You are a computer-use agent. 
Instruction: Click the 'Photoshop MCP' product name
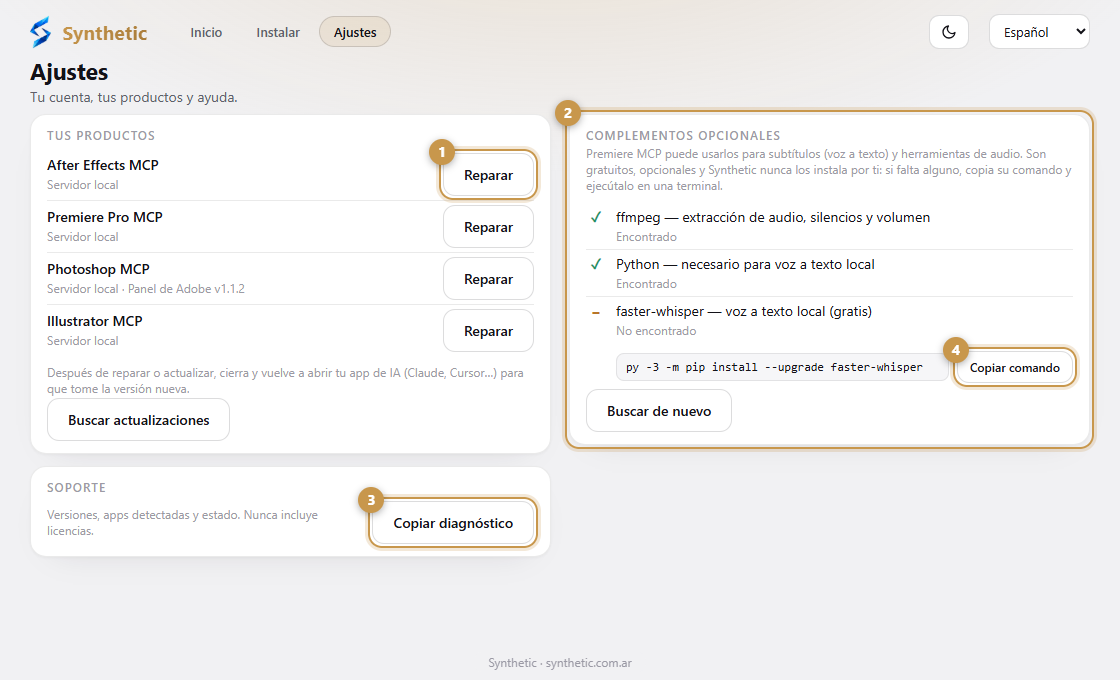click(x=99, y=269)
